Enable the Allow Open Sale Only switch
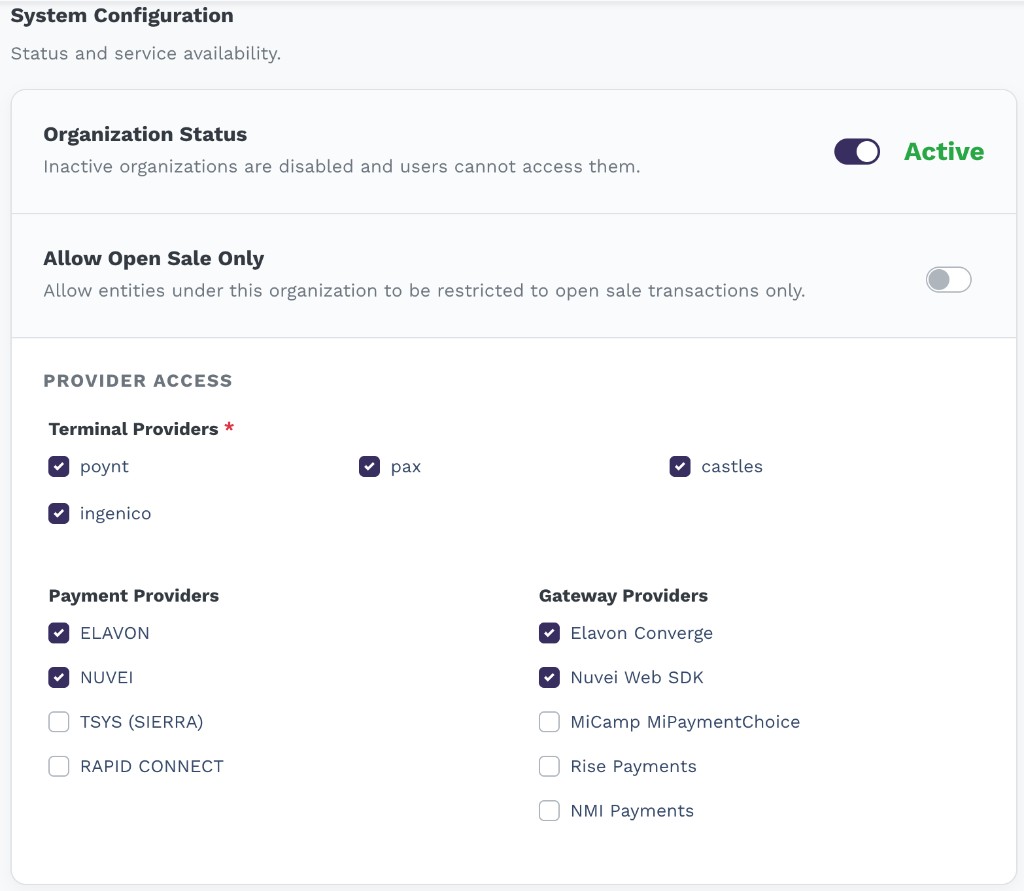This screenshot has width=1024, height=891. [x=948, y=280]
